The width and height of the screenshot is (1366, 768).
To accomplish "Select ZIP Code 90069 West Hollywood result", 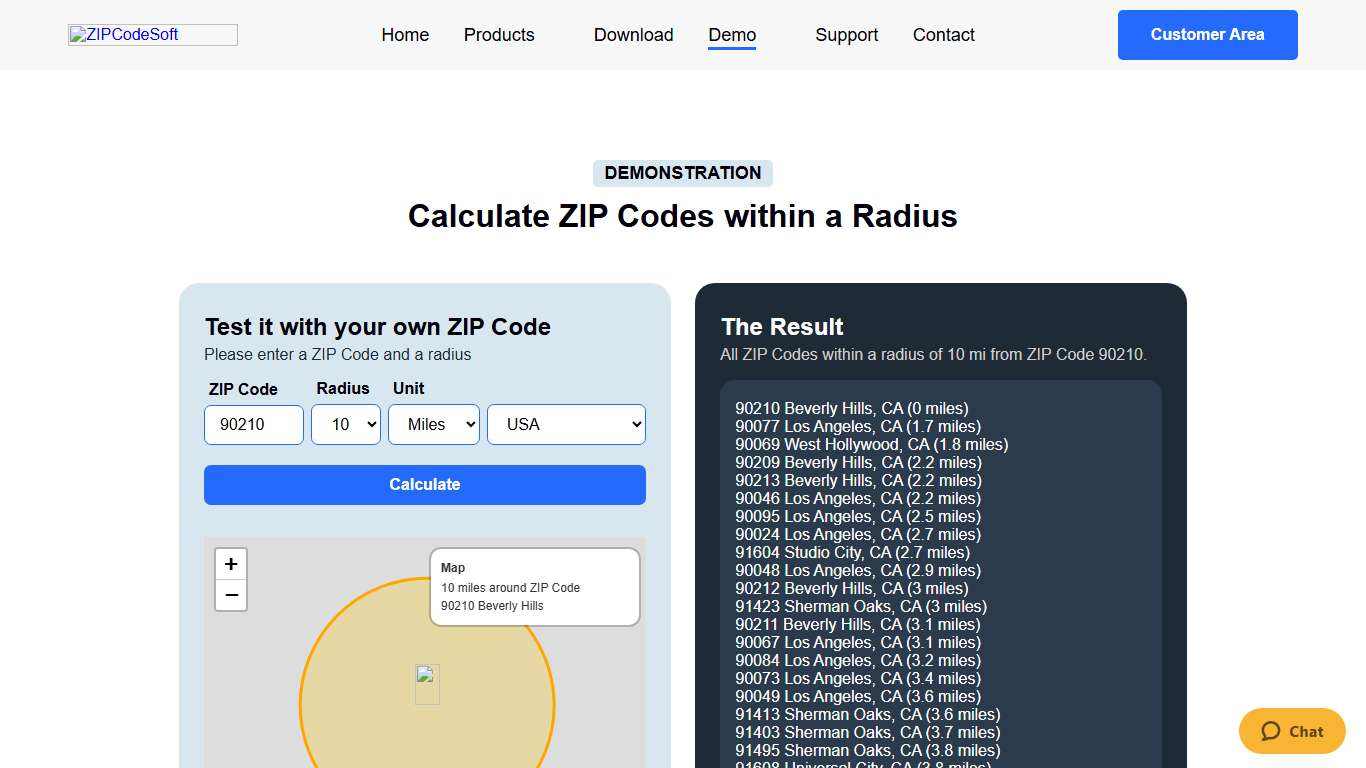I will (x=871, y=444).
